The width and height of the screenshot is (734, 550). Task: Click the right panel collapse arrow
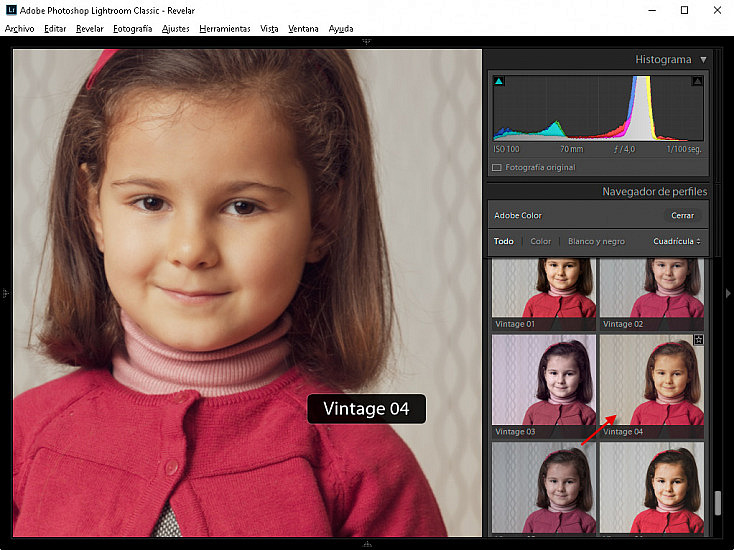pyautogui.click(x=728, y=293)
